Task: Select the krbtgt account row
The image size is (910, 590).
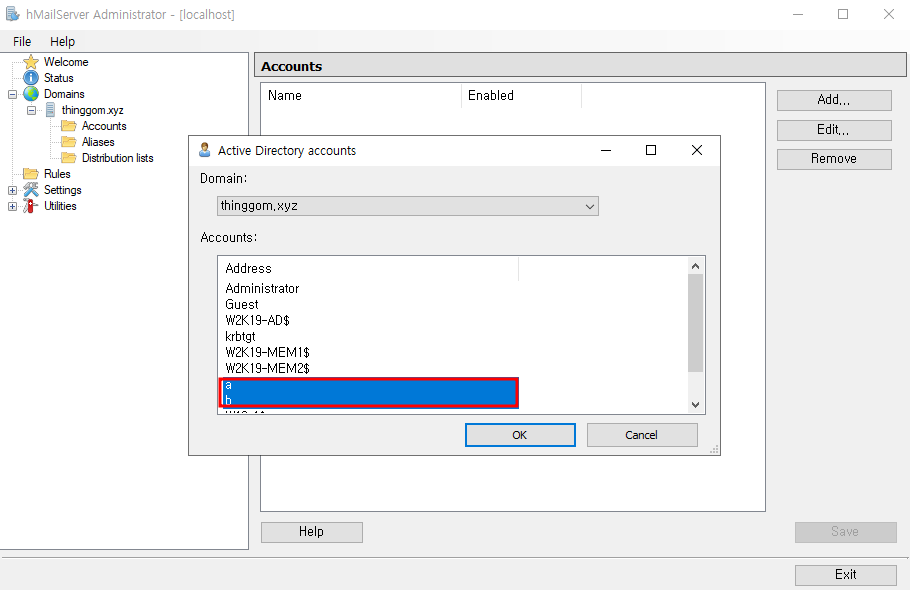Action: point(369,336)
